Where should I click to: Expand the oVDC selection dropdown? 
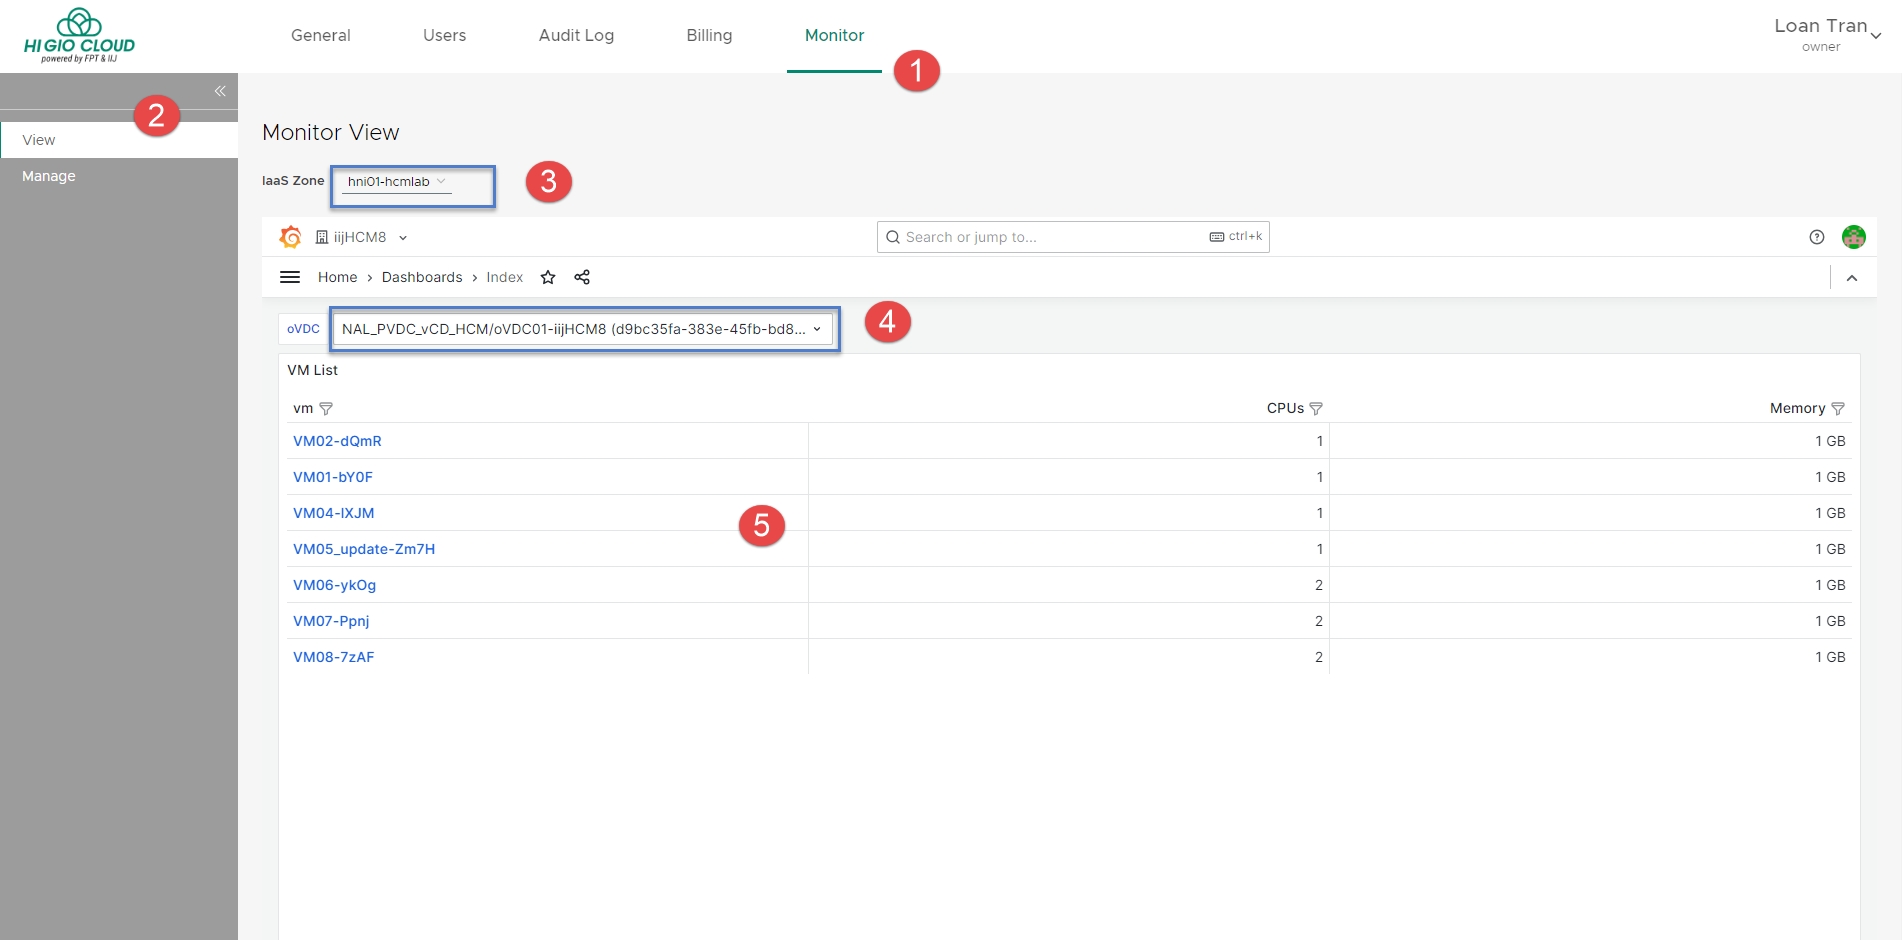[582, 329]
